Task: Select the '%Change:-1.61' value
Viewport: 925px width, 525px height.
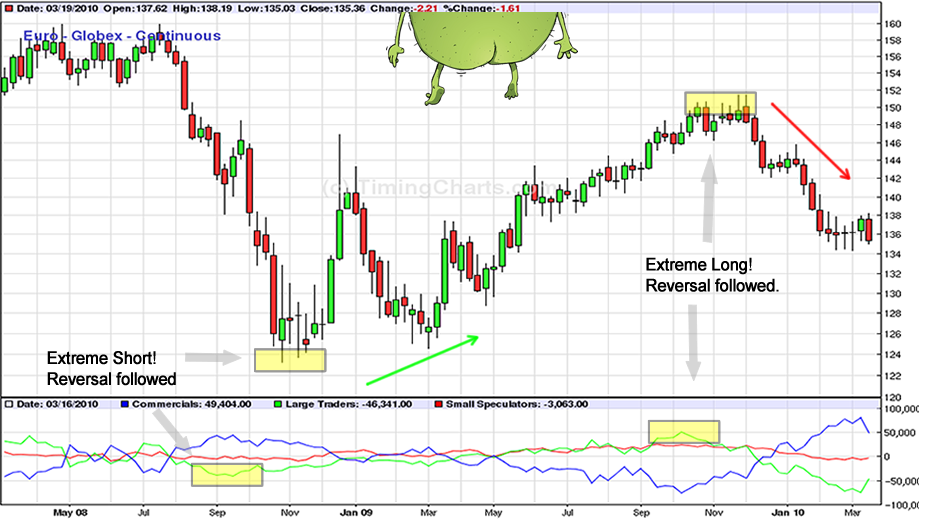Action: pos(481,8)
